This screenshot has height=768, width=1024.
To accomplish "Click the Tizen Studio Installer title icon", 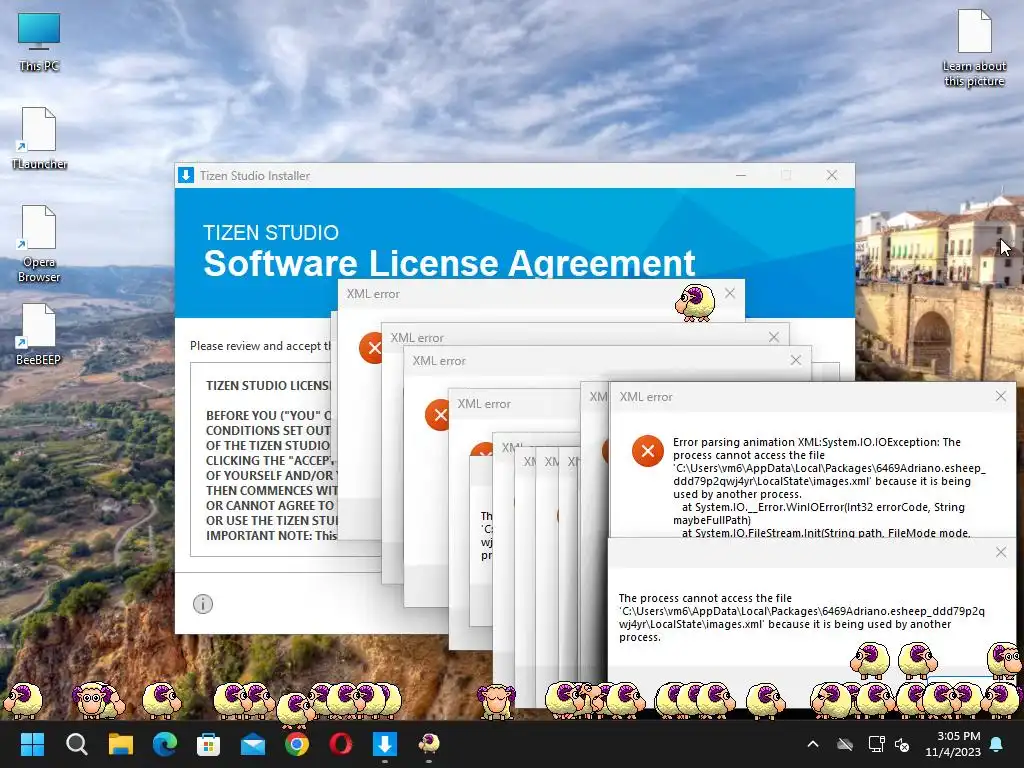I will 186,175.
